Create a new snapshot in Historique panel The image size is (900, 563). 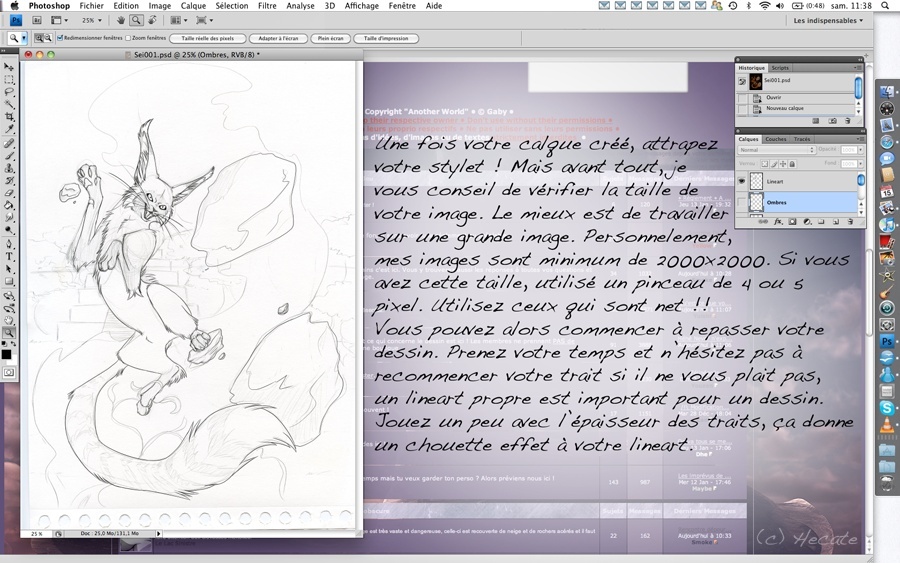pos(832,121)
